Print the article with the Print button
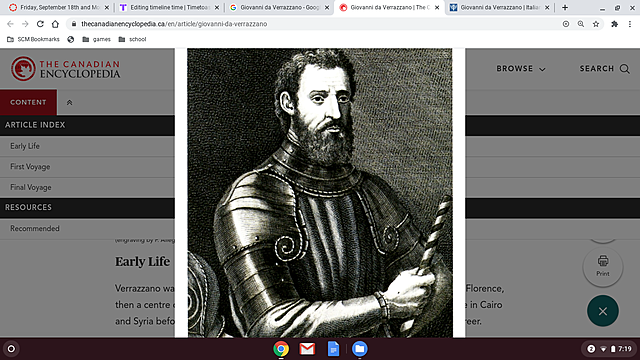640x360 pixels. click(603, 266)
